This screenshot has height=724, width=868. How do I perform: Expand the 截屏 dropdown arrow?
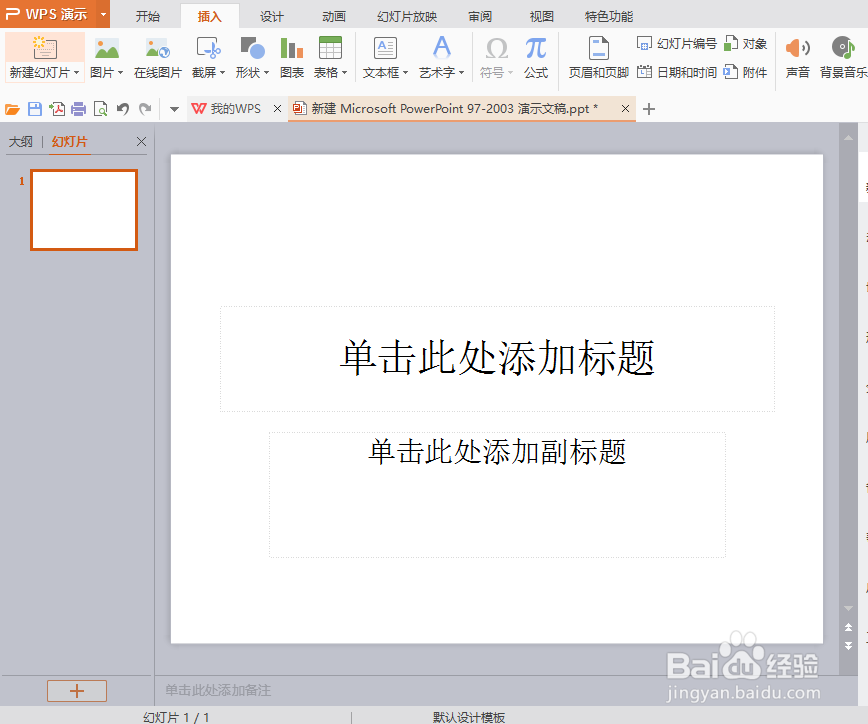pos(223,73)
